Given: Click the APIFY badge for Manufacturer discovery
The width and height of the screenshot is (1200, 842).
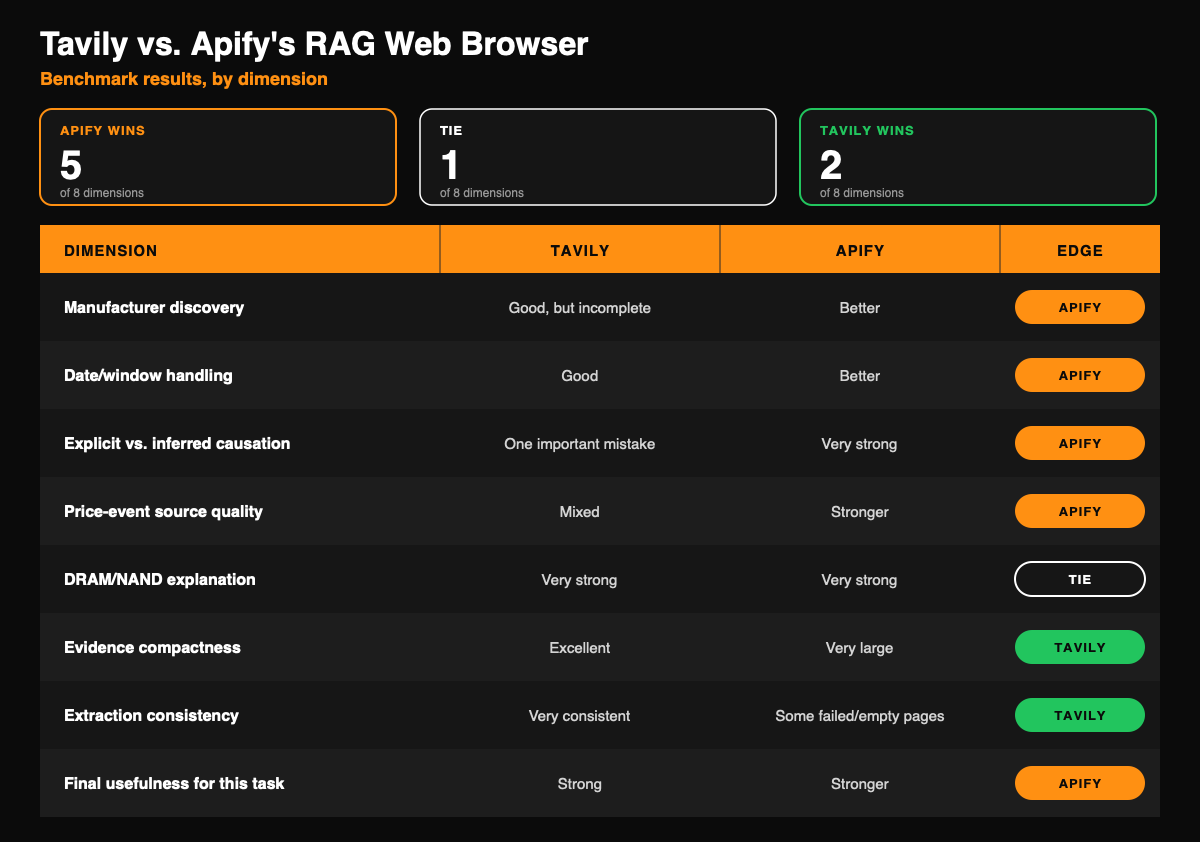Looking at the screenshot, I should click(1080, 307).
